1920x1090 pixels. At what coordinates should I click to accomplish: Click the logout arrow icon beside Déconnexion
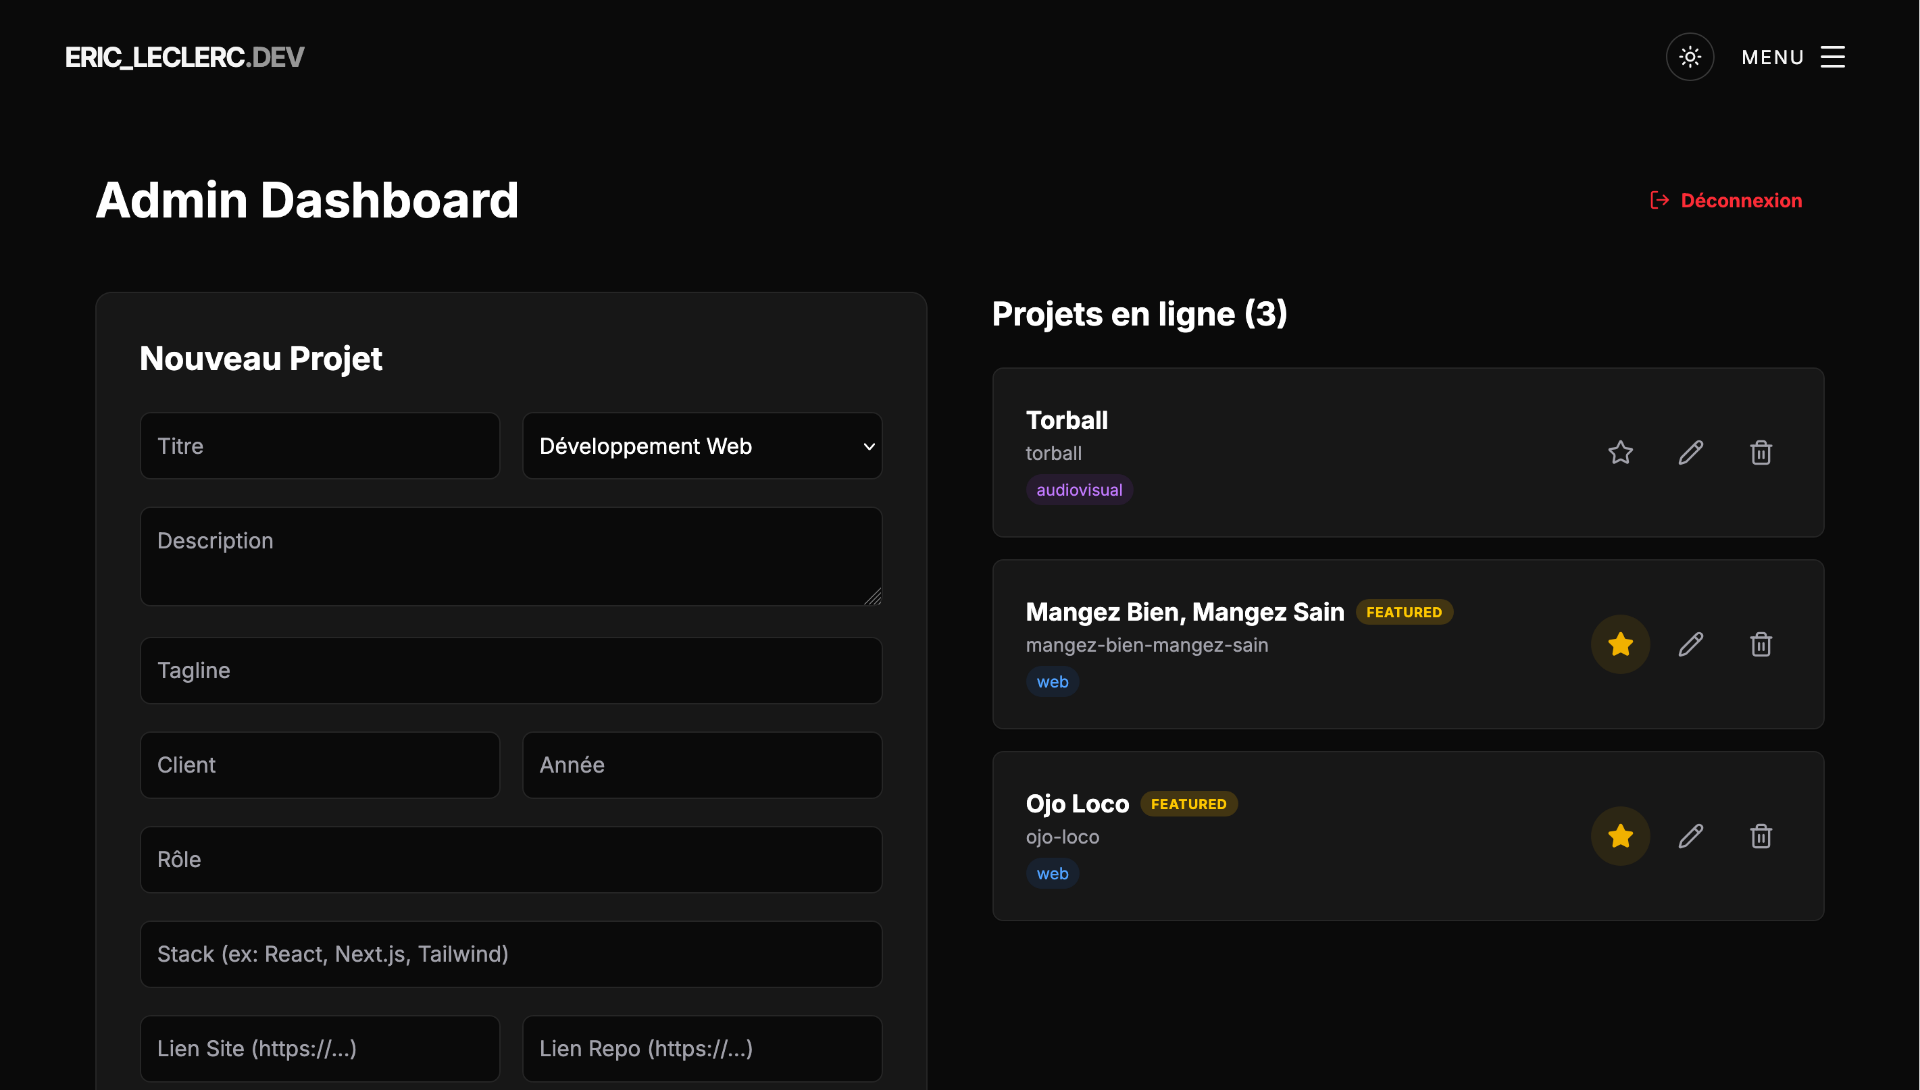tap(1659, 201)
